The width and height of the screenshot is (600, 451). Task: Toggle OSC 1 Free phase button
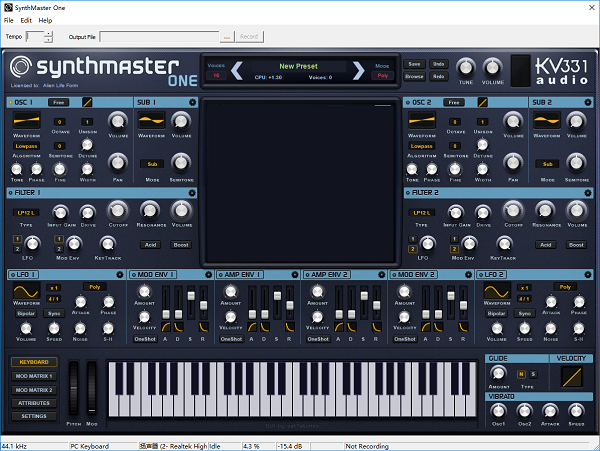59,103
